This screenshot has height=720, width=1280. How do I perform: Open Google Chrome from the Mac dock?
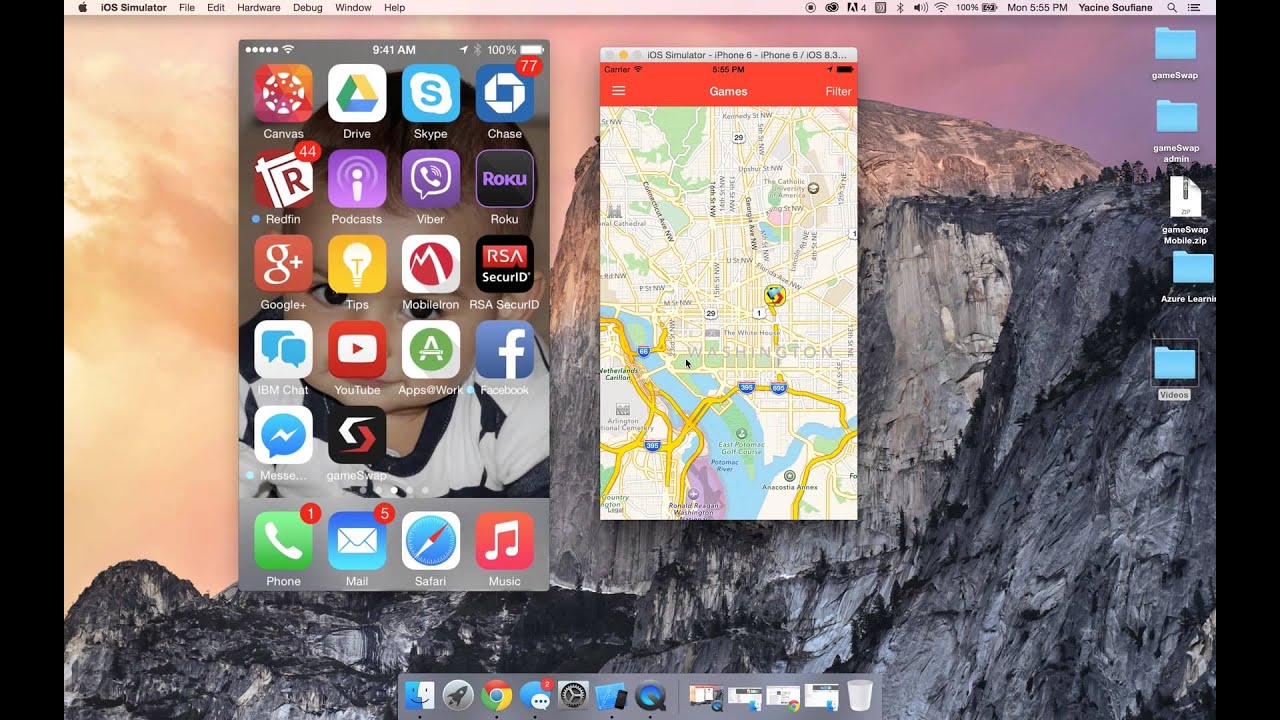[x=497, y=696]
